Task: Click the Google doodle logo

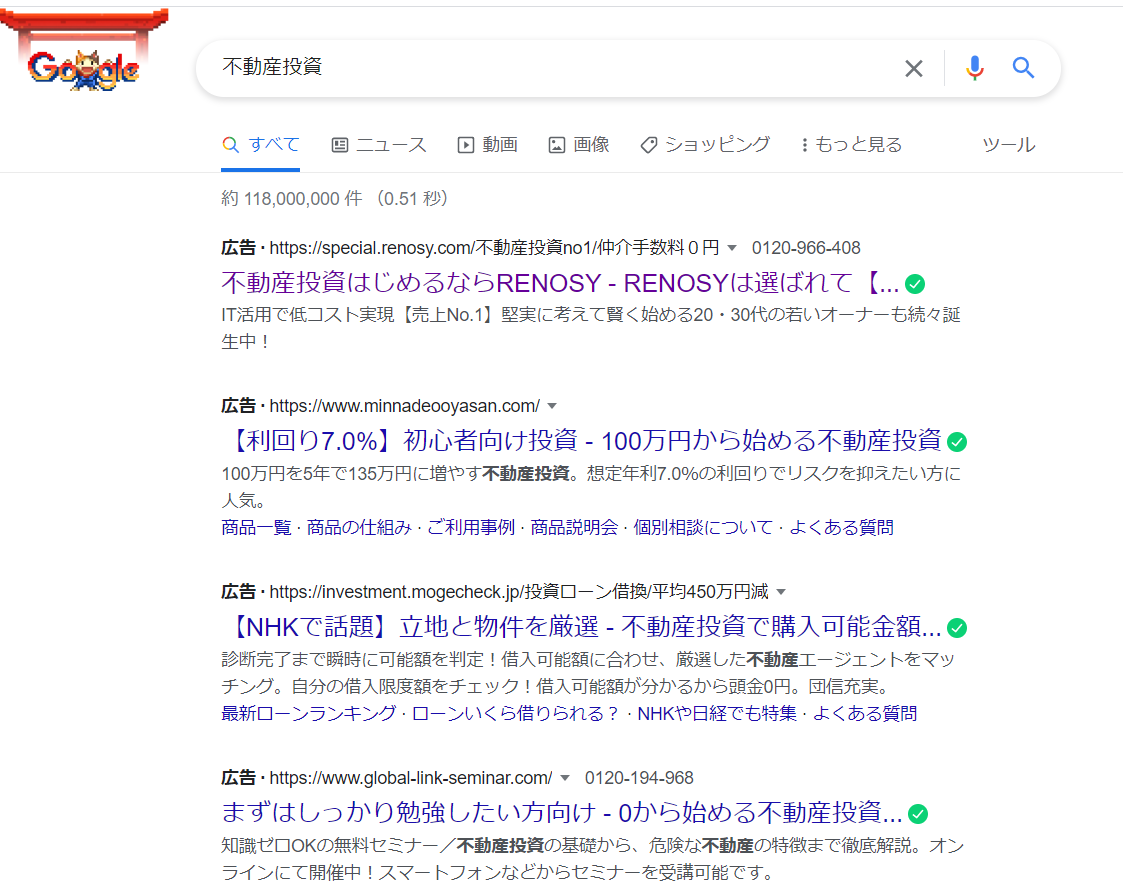Action: (x=84, y=52)
